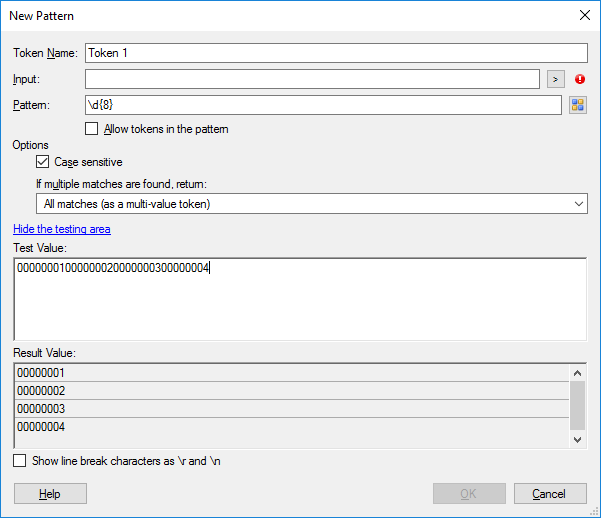Focus the Token Name field

[336, 53]
